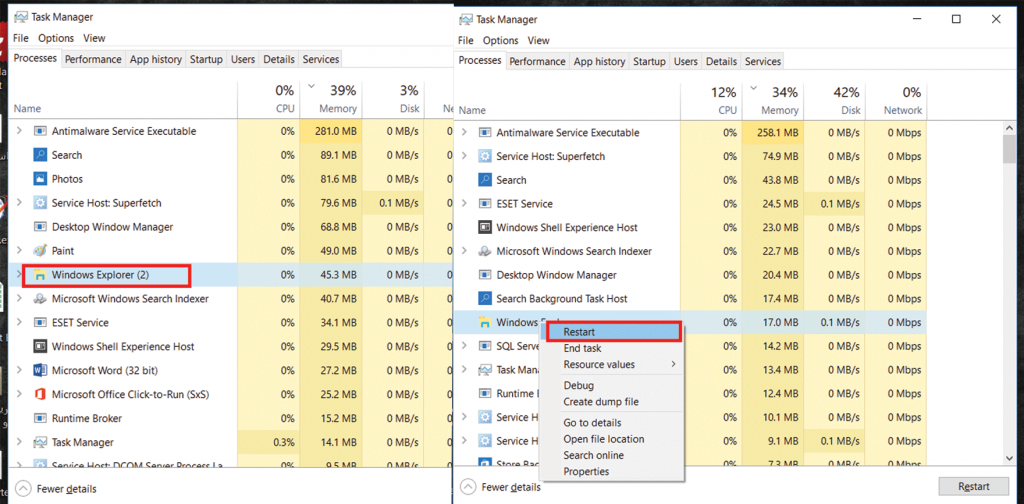Click Desktop Window Manager icon in left window
The image size is (1024, 504).
(40, 227)
